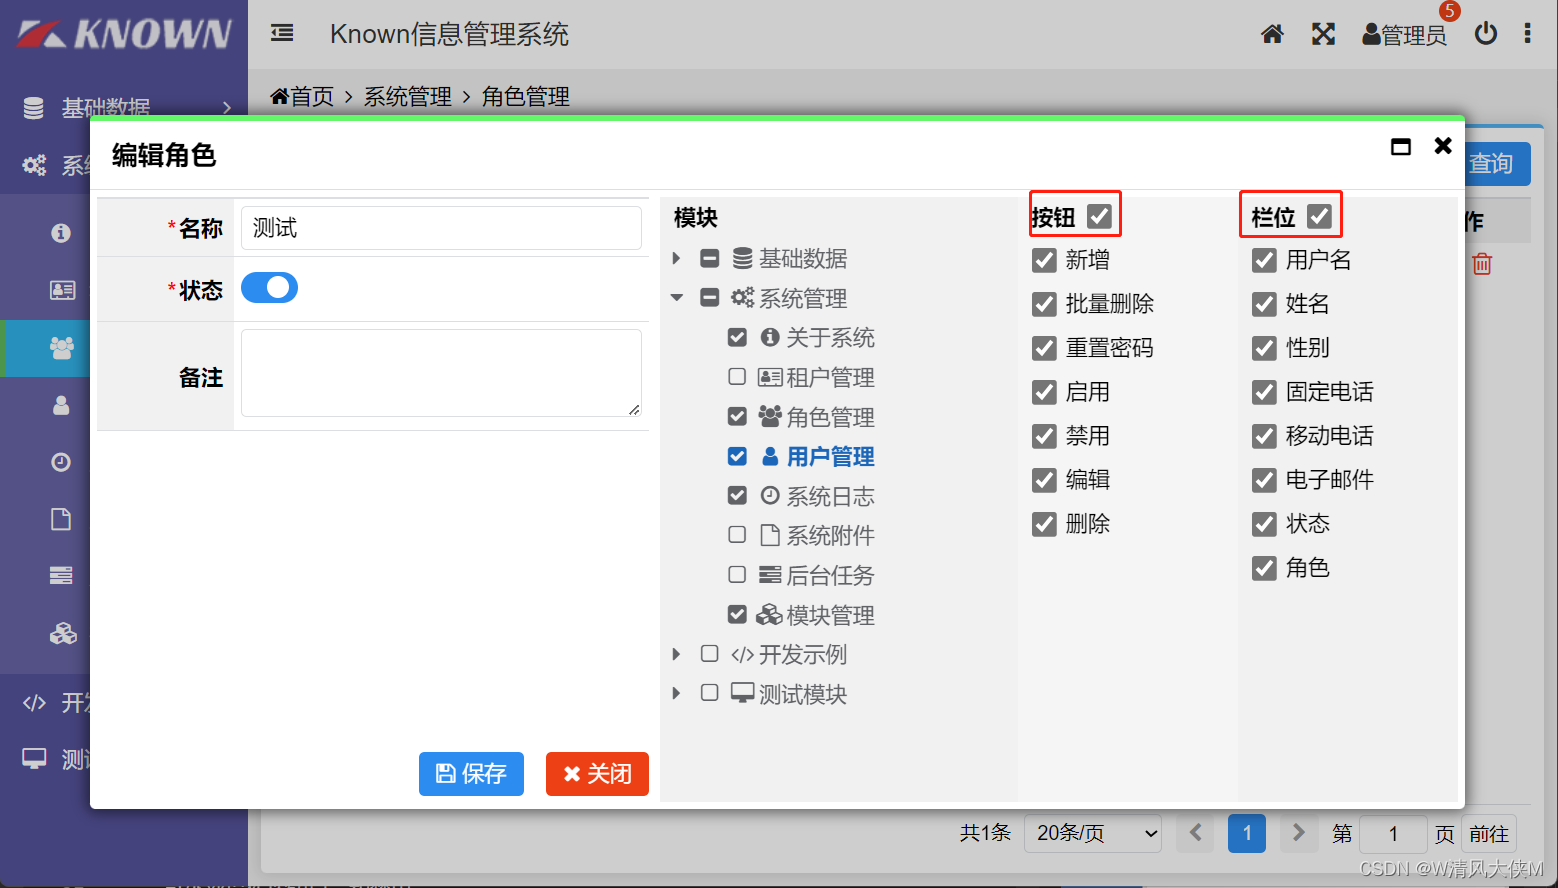Click the 保存 button
This screenshot has width=1558, height=888.
[471, 774]
